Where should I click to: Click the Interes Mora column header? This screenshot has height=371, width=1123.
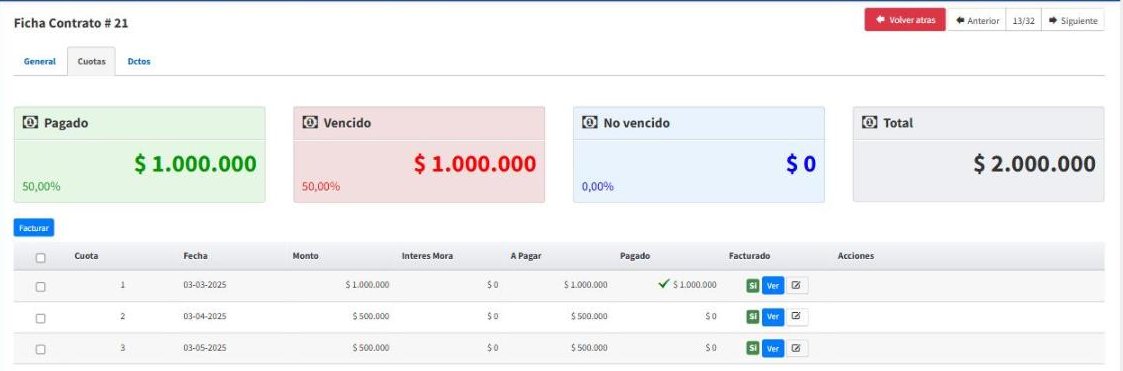point(427,256)
